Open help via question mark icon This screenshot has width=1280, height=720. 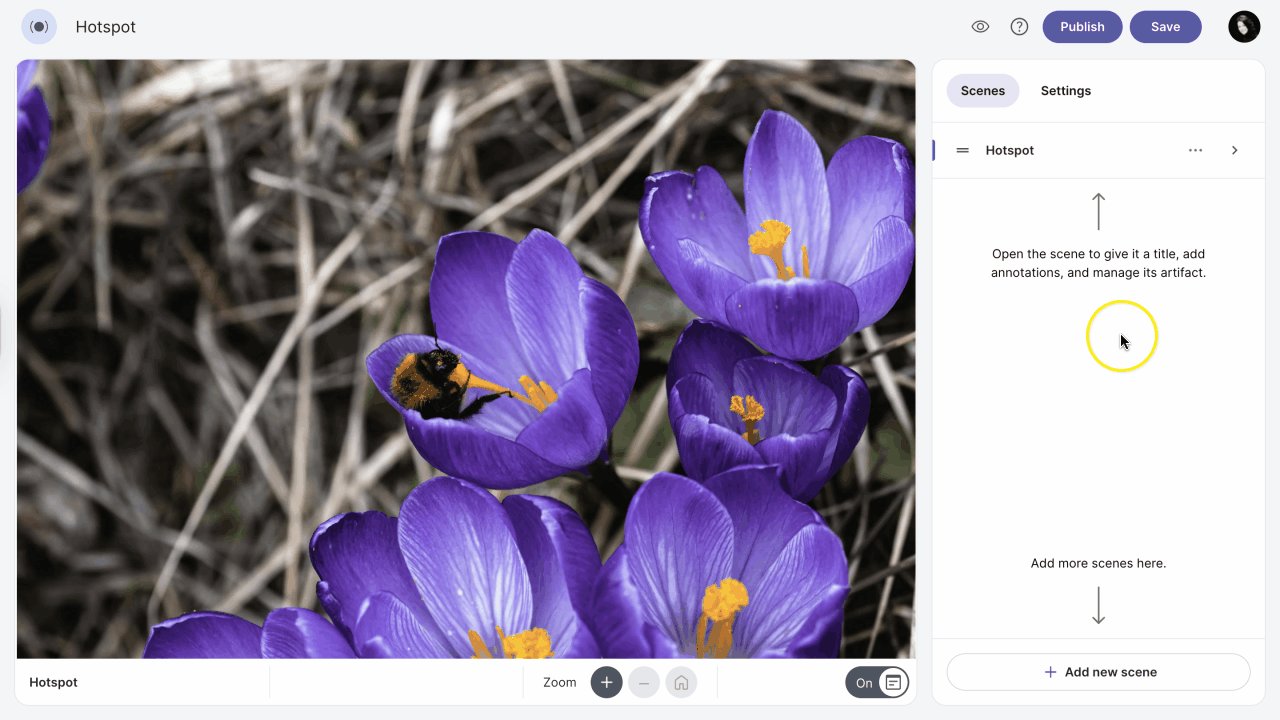1019,27
